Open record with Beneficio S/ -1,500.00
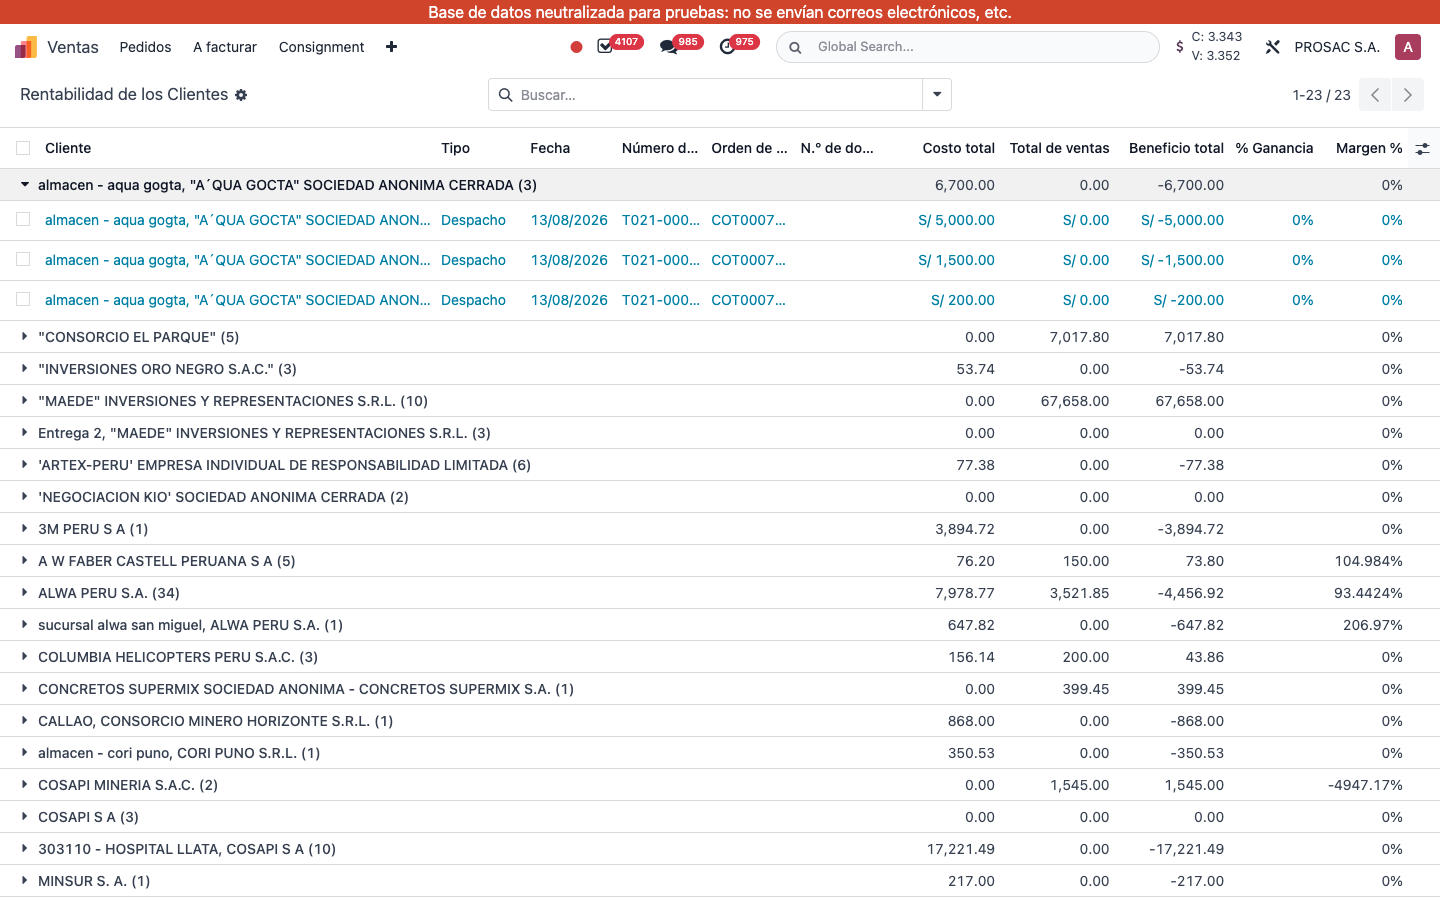The width and height of the screenshot is (1440, 900). tap(1182, 260)
